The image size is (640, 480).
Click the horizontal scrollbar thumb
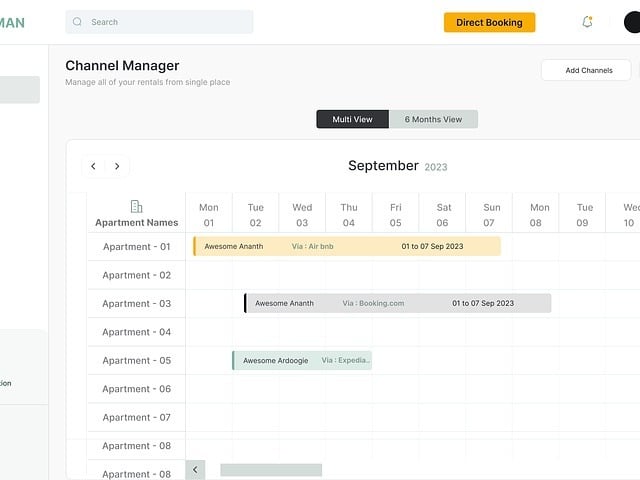pyautogui.click(x=271, y=470)
